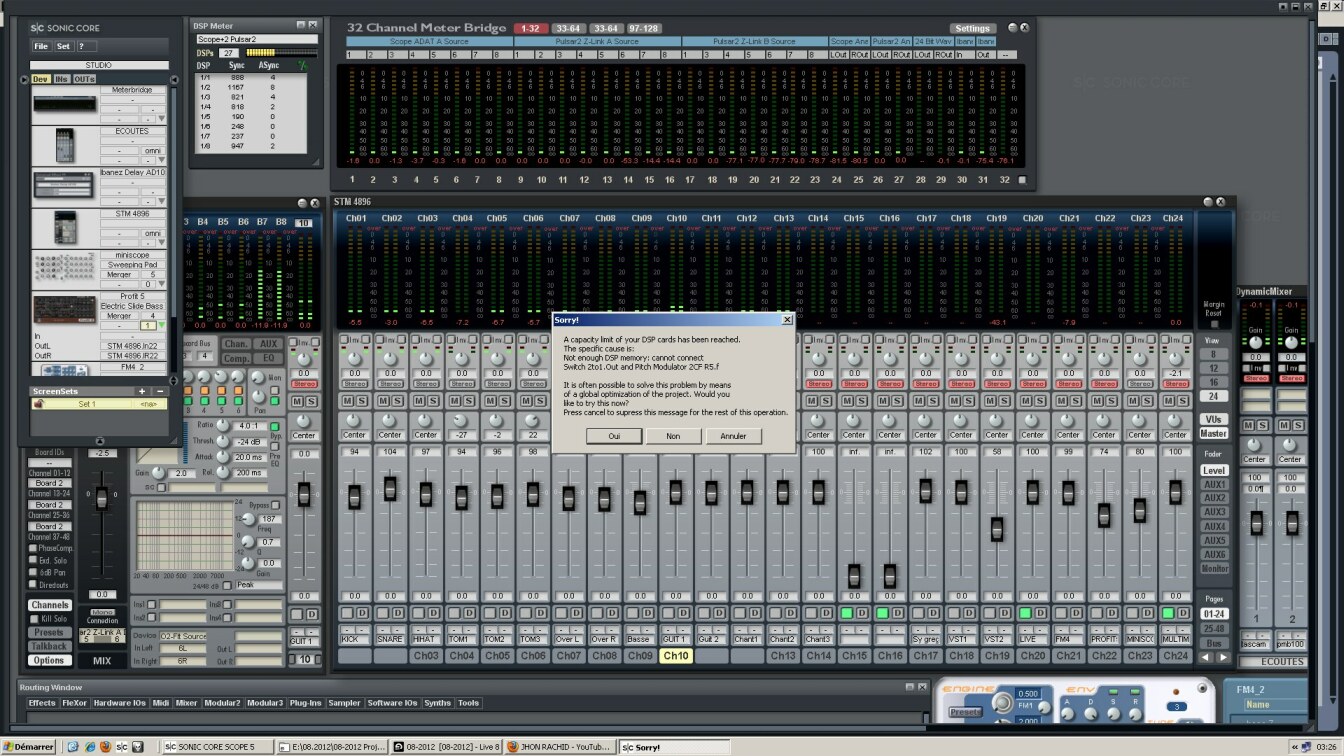Open the Live 8 taskbar item
The image size is (1344, 756).
tap(444, 747)
